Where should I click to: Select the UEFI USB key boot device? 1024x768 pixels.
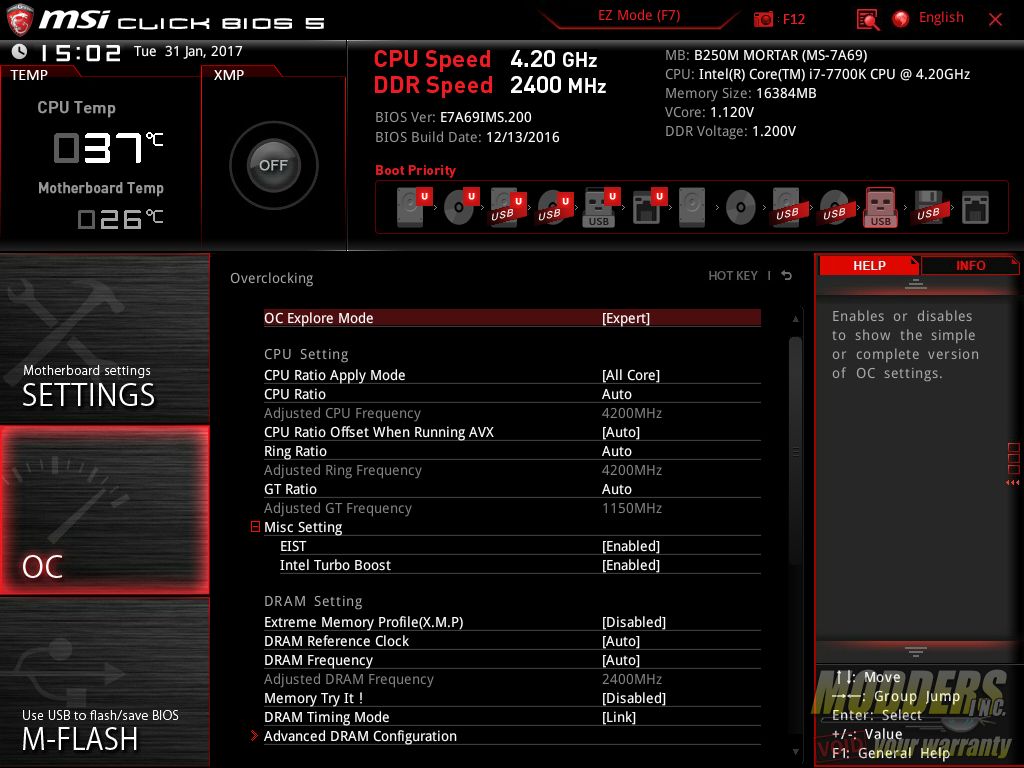601,208
